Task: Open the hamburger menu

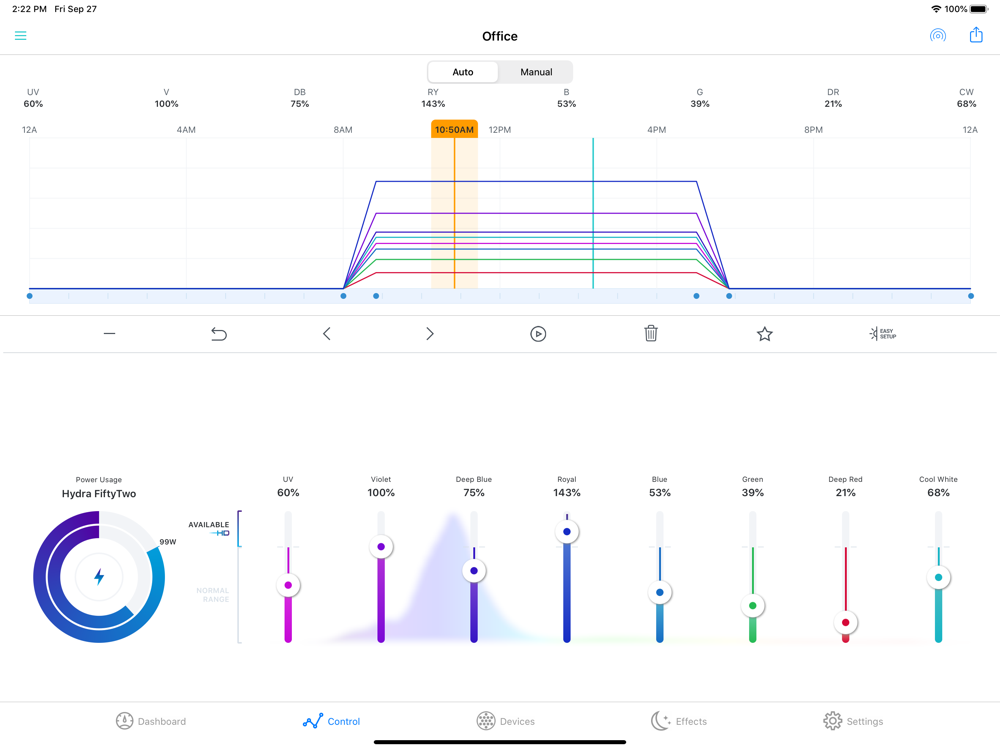Action: pyautogui.click(x=20, y=36)
